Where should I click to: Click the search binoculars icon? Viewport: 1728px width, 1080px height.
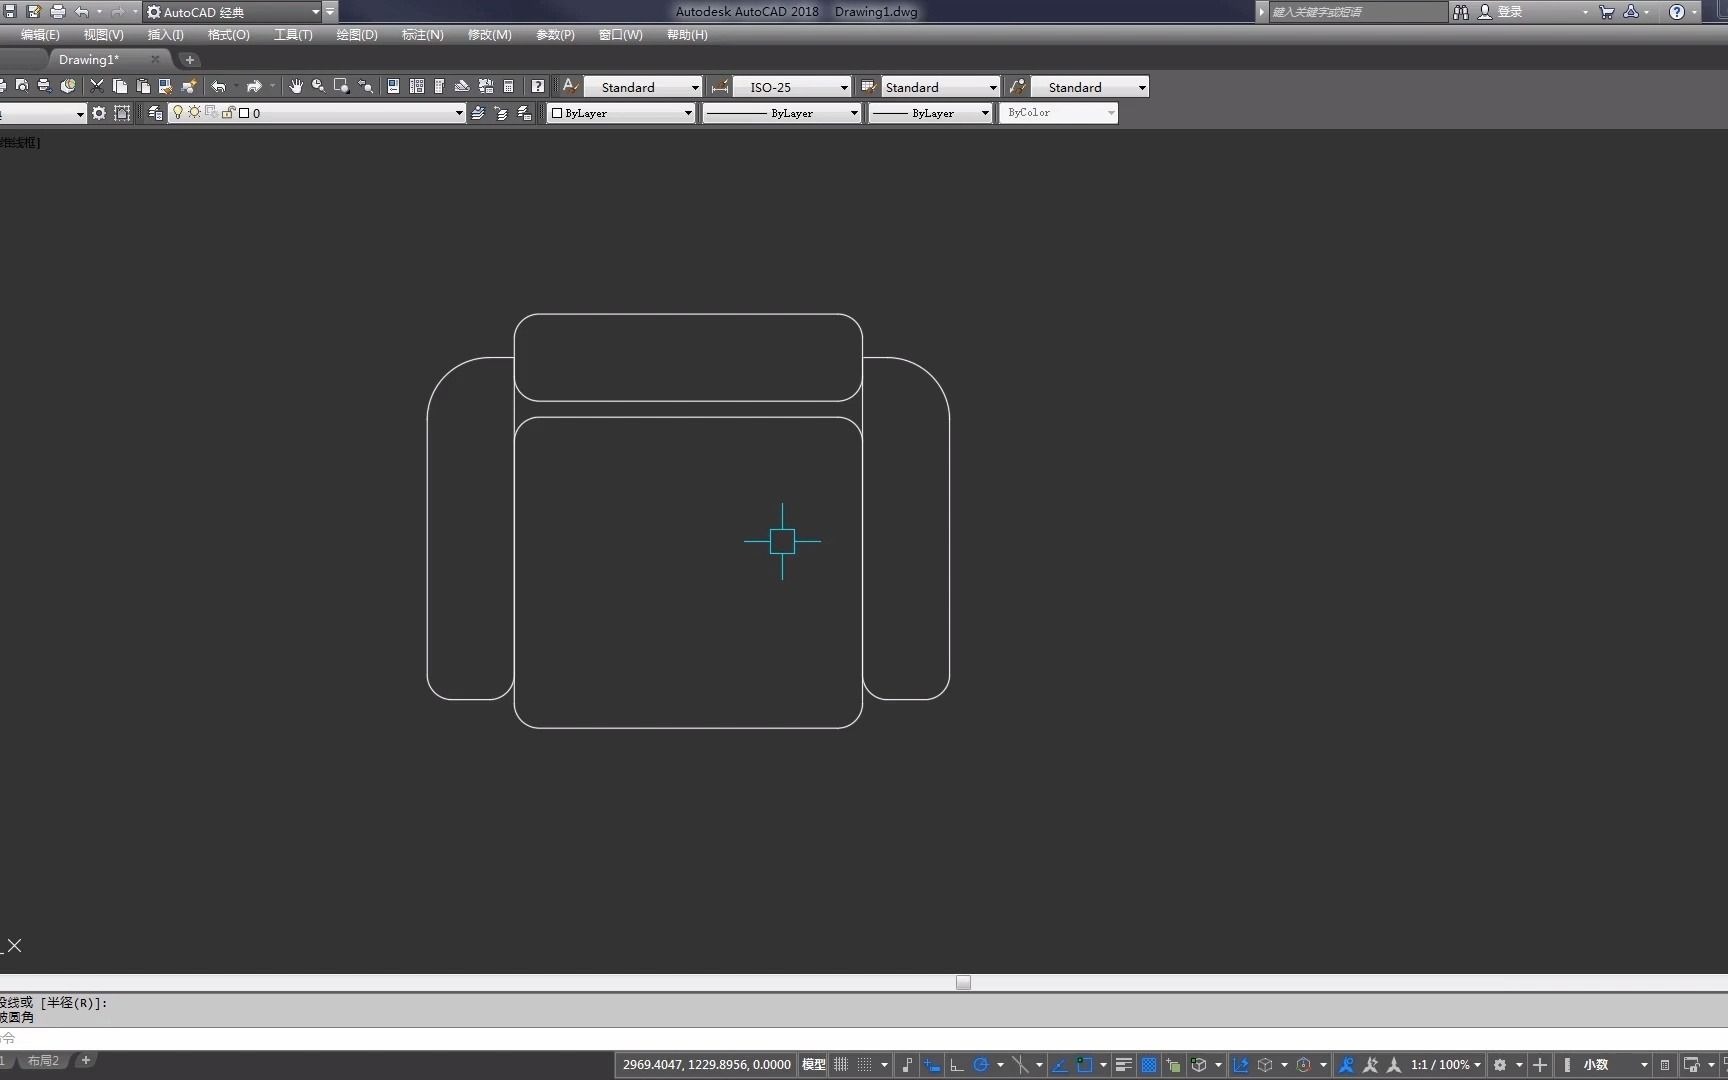(1461, 12)
